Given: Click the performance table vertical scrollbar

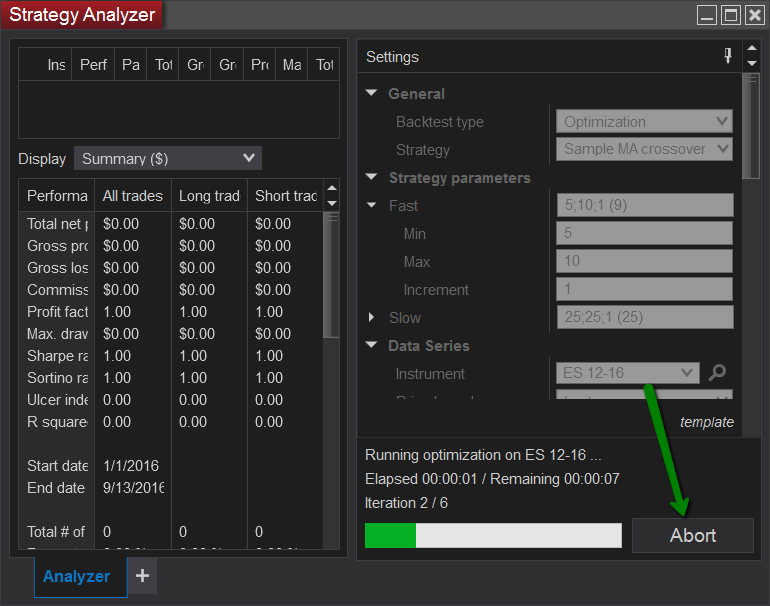Looking at the screenshot, I should pyautogui.click(x=331, y=275).
